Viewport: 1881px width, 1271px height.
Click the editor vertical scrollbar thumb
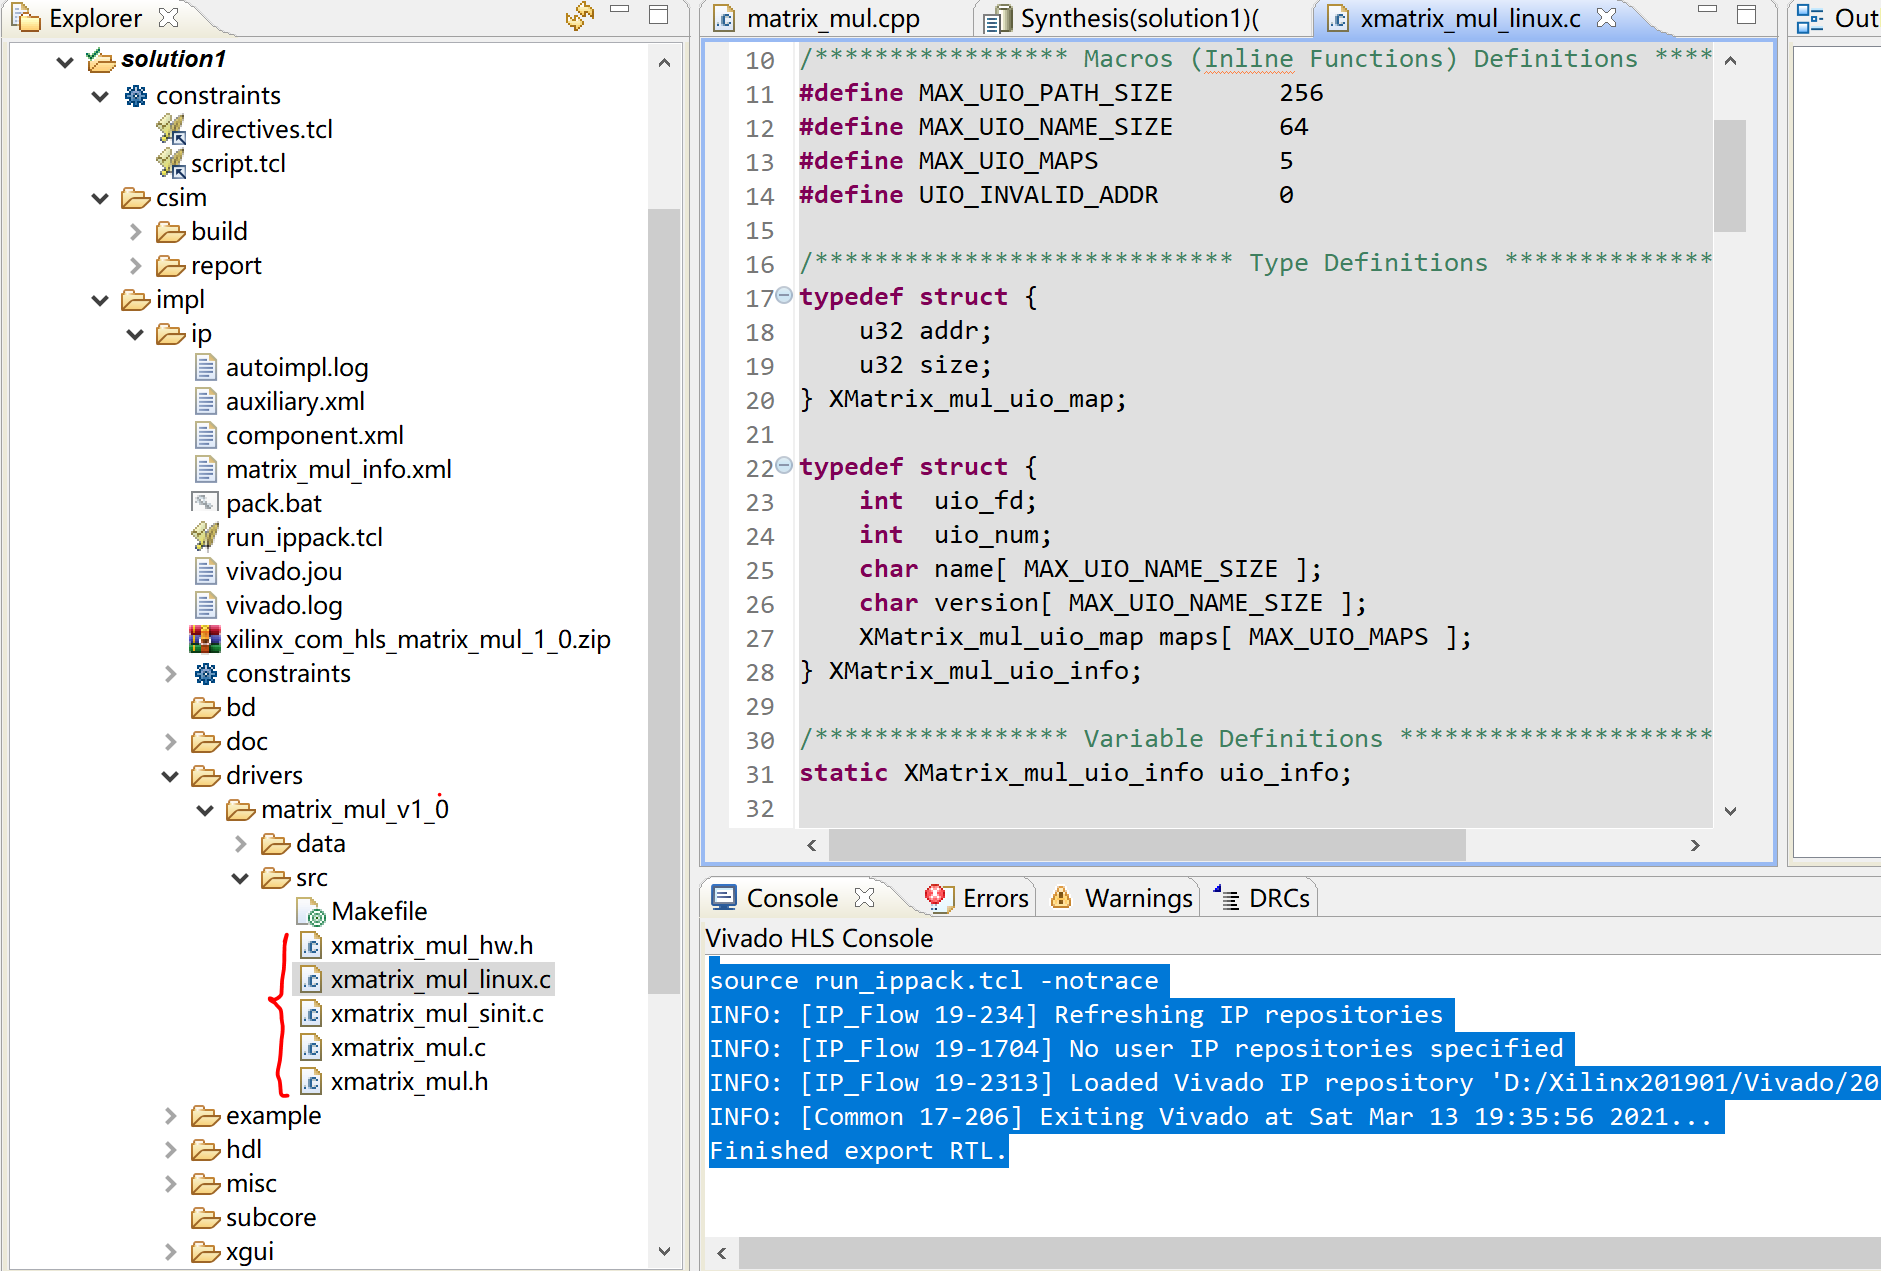(1730, 175)
